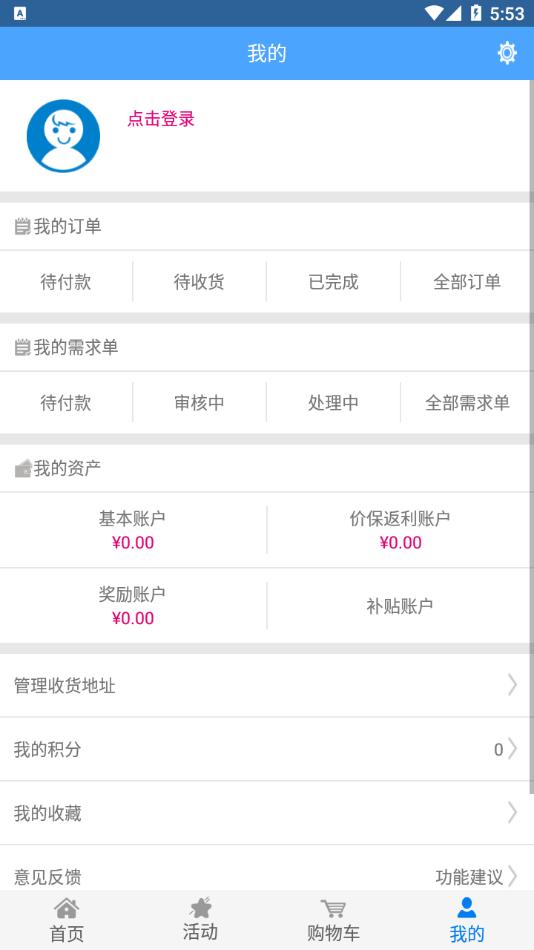The image size is (534, 950).
Task: Open the 基本账户 balance
Action: (x=133, y=530)
